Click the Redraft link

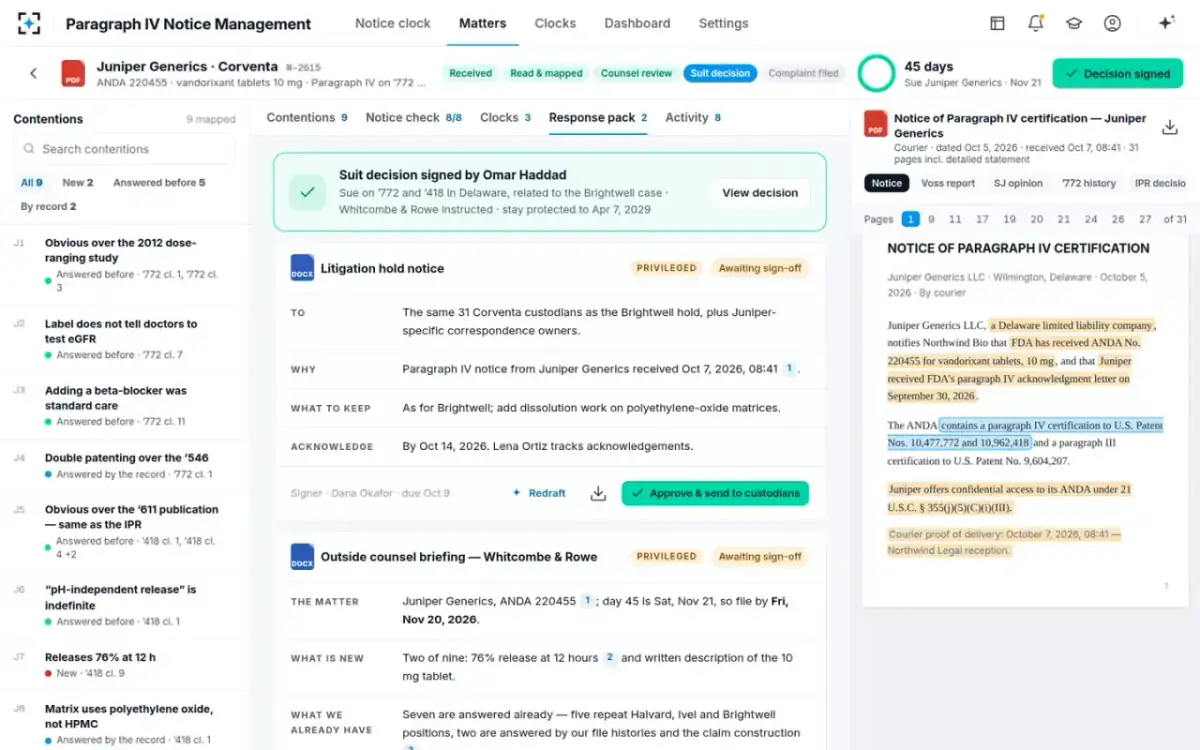(x=539, y=493)
